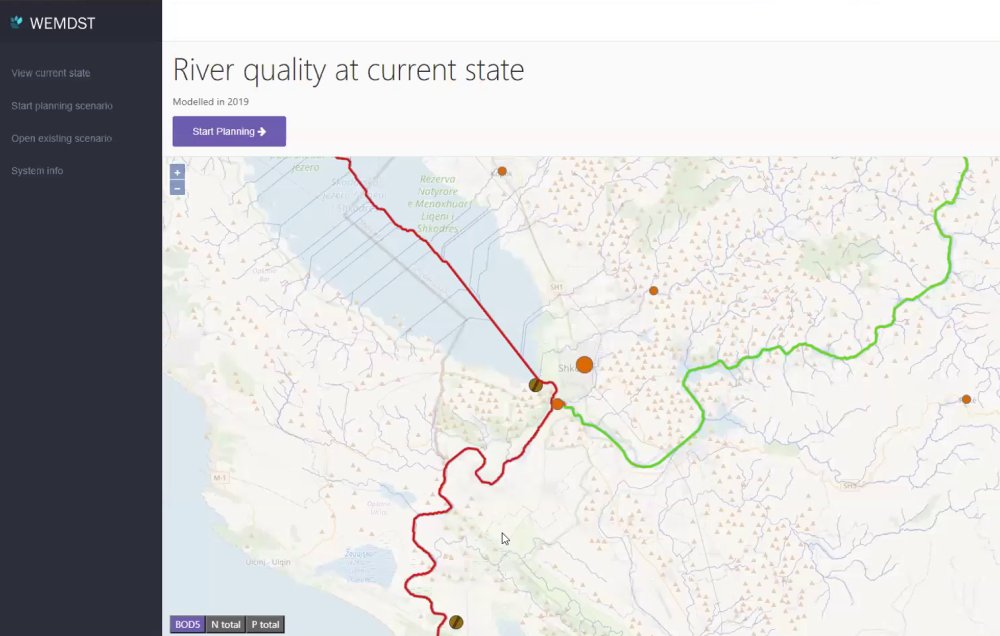Select the striped brown marker near the lake outlet

pos(536,384)
